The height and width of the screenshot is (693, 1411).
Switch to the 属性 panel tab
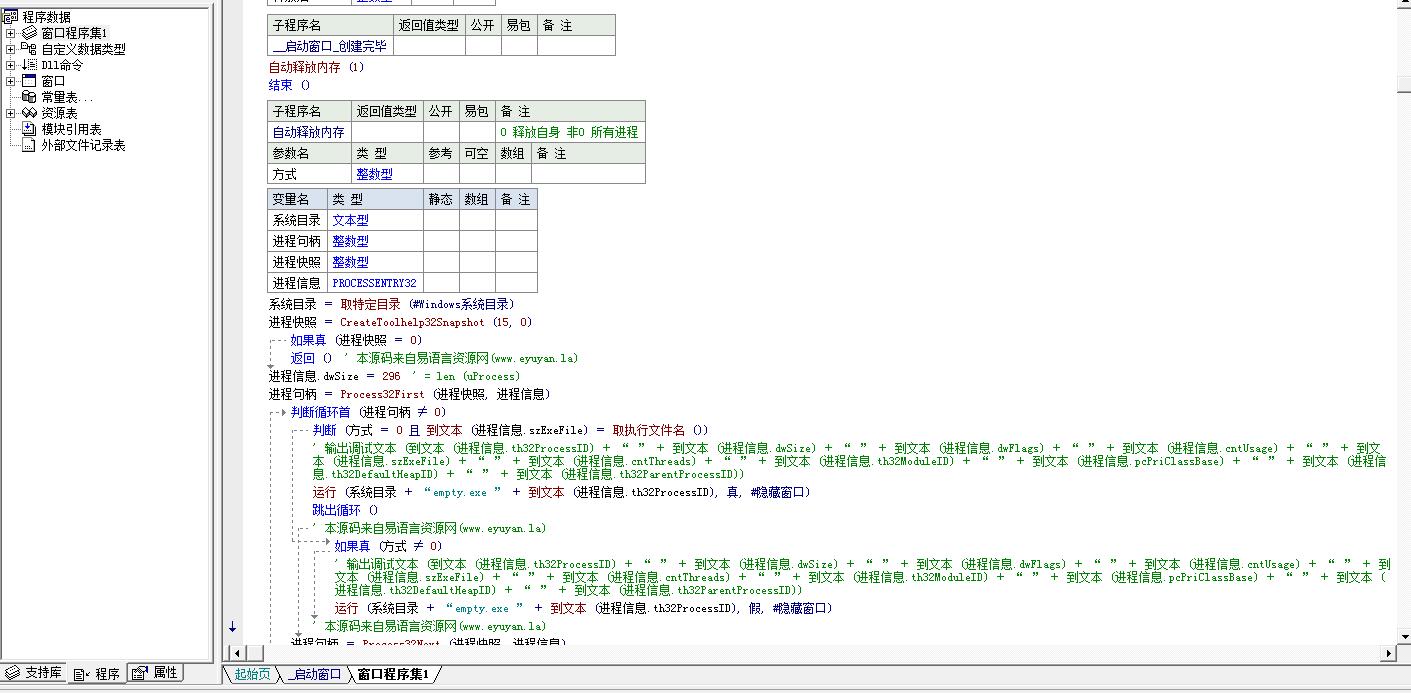tap(154, 673)
